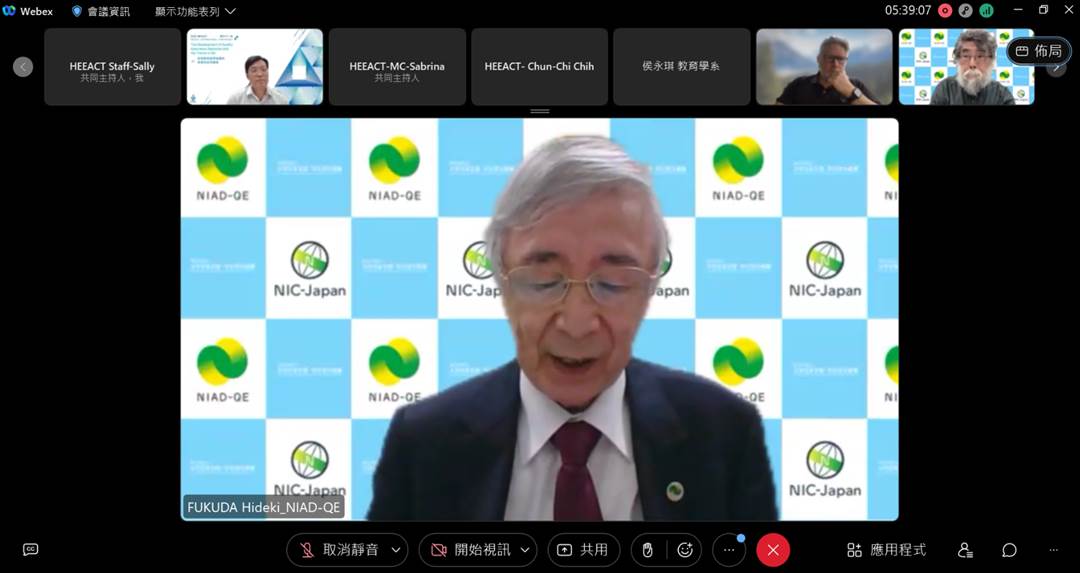This screenshot has width=1080, height=573.
Task: Show previous participants with left arrow
Action: click(x=23, y=67)
